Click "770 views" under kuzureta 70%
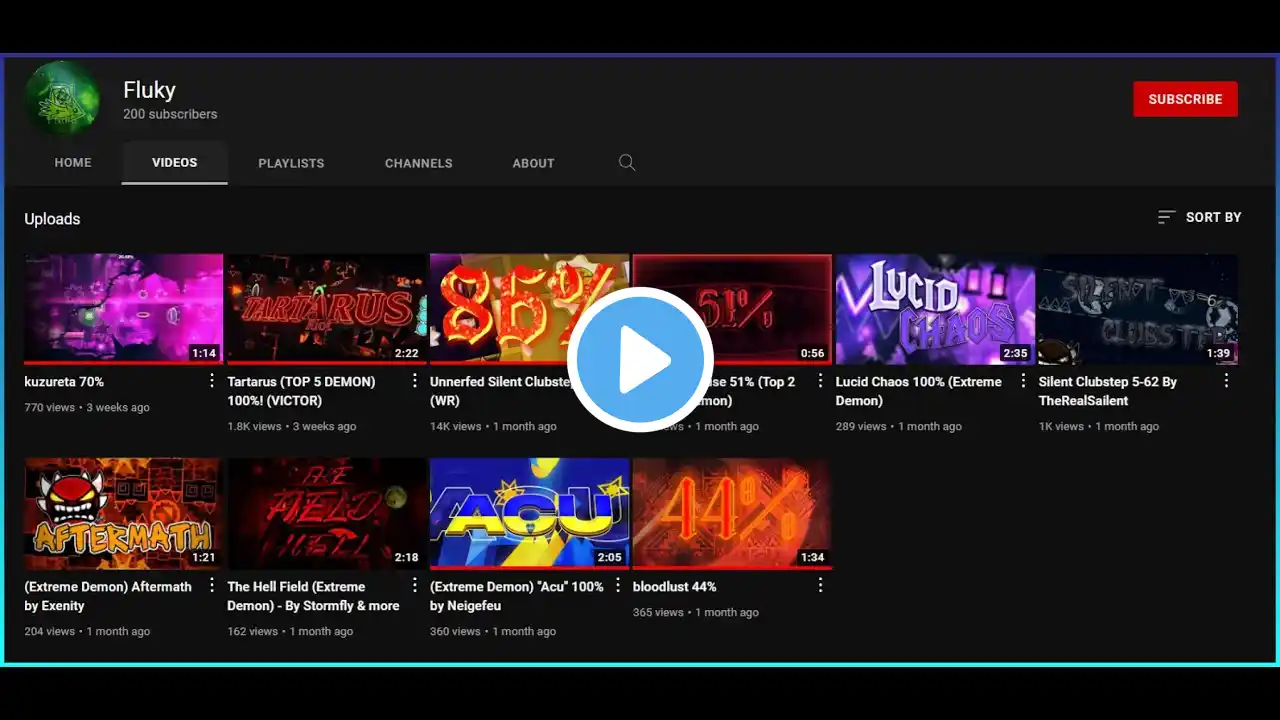The height and width of the screenshot is (720, 1280). 50,407
